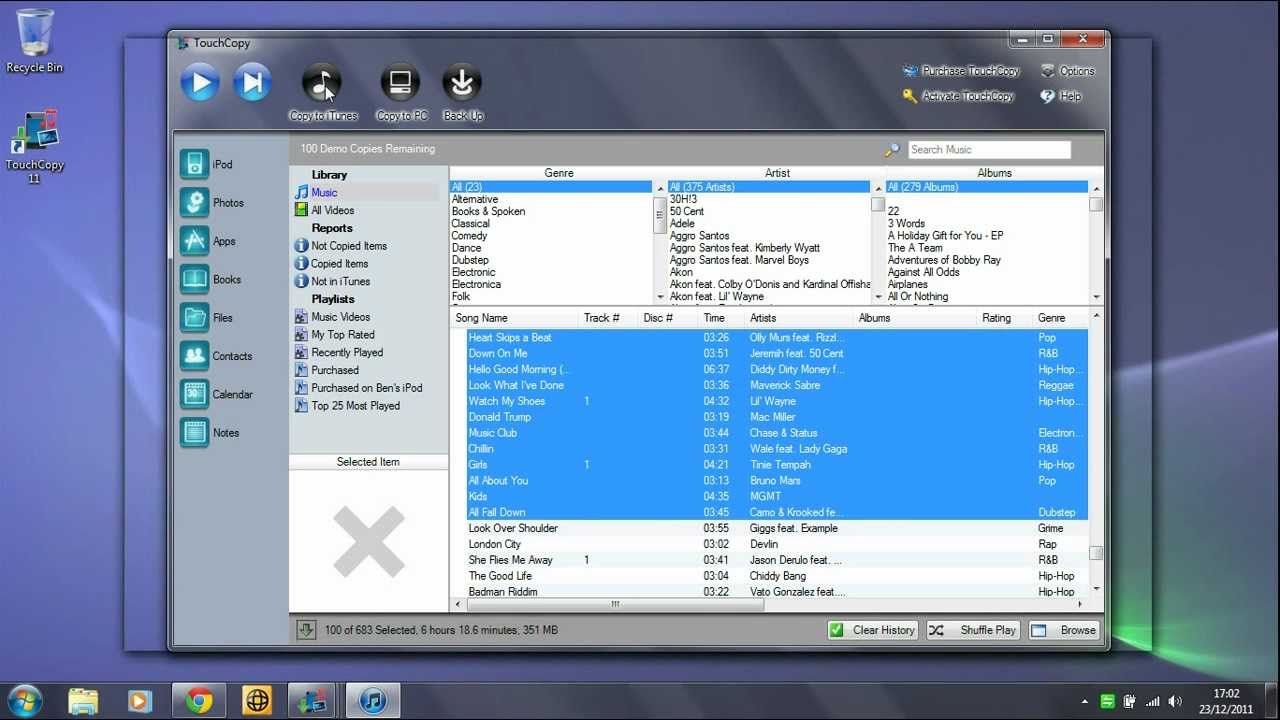Sort by Rating column header
The image size is (1280, 720).
coord(996,318)
